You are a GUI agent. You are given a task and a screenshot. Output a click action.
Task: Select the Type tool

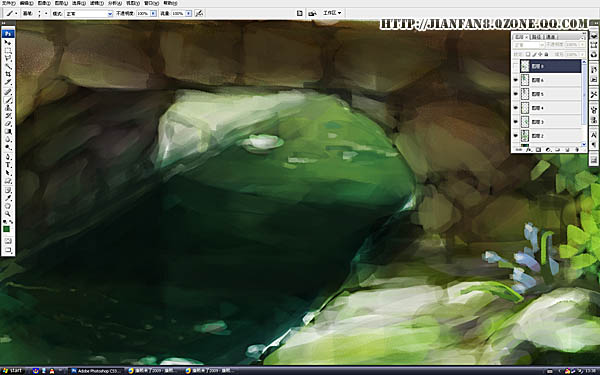click(x=8, y=165)
